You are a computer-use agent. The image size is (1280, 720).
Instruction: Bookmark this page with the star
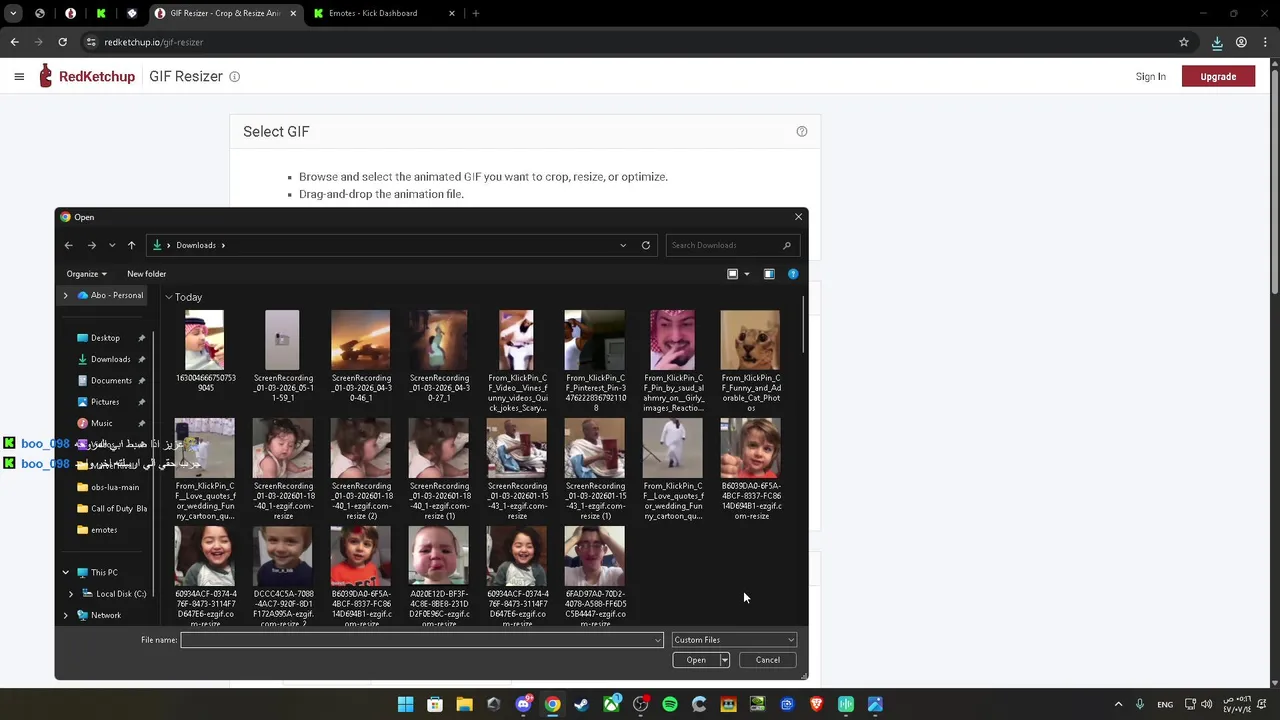(1184, 42)
